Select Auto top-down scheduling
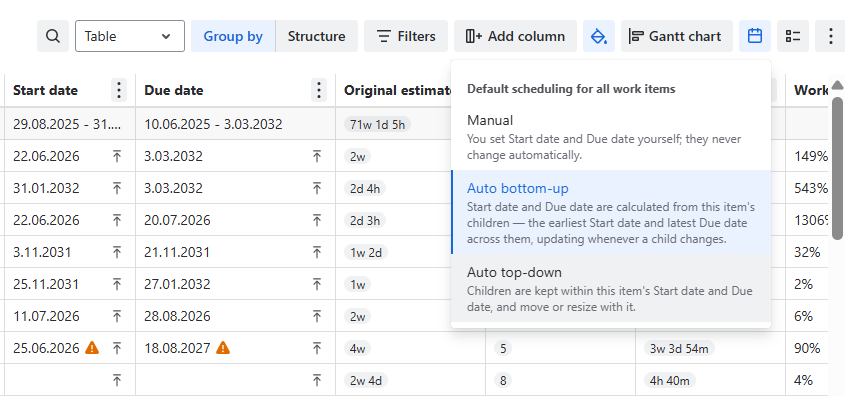 coord(611,288)
